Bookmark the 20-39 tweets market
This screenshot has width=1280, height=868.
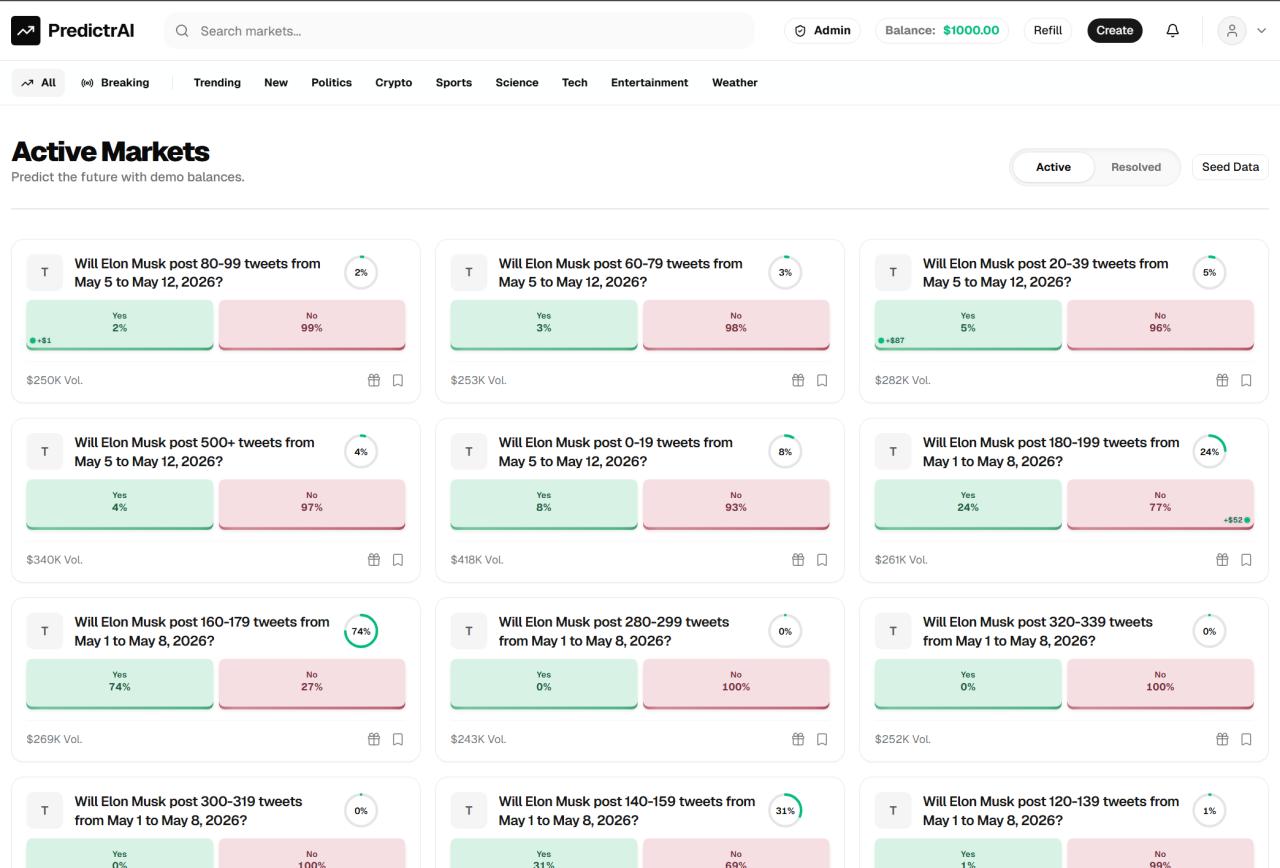pos(1246,380)
